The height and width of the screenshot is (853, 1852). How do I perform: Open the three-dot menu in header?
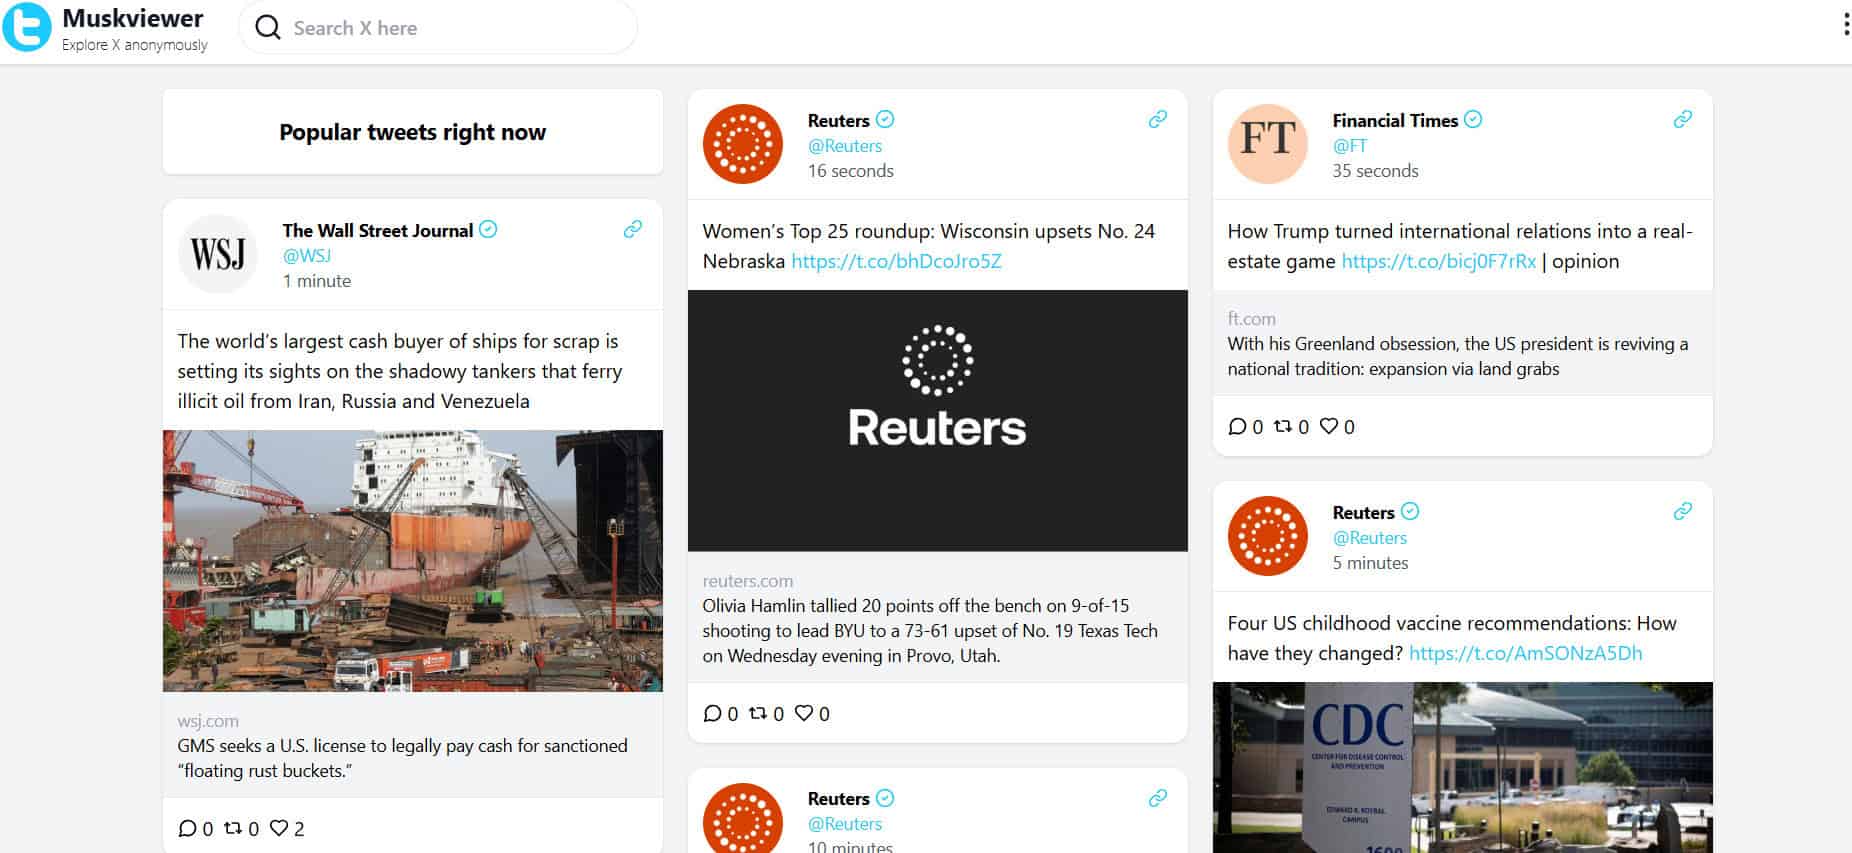point(1845,25)
